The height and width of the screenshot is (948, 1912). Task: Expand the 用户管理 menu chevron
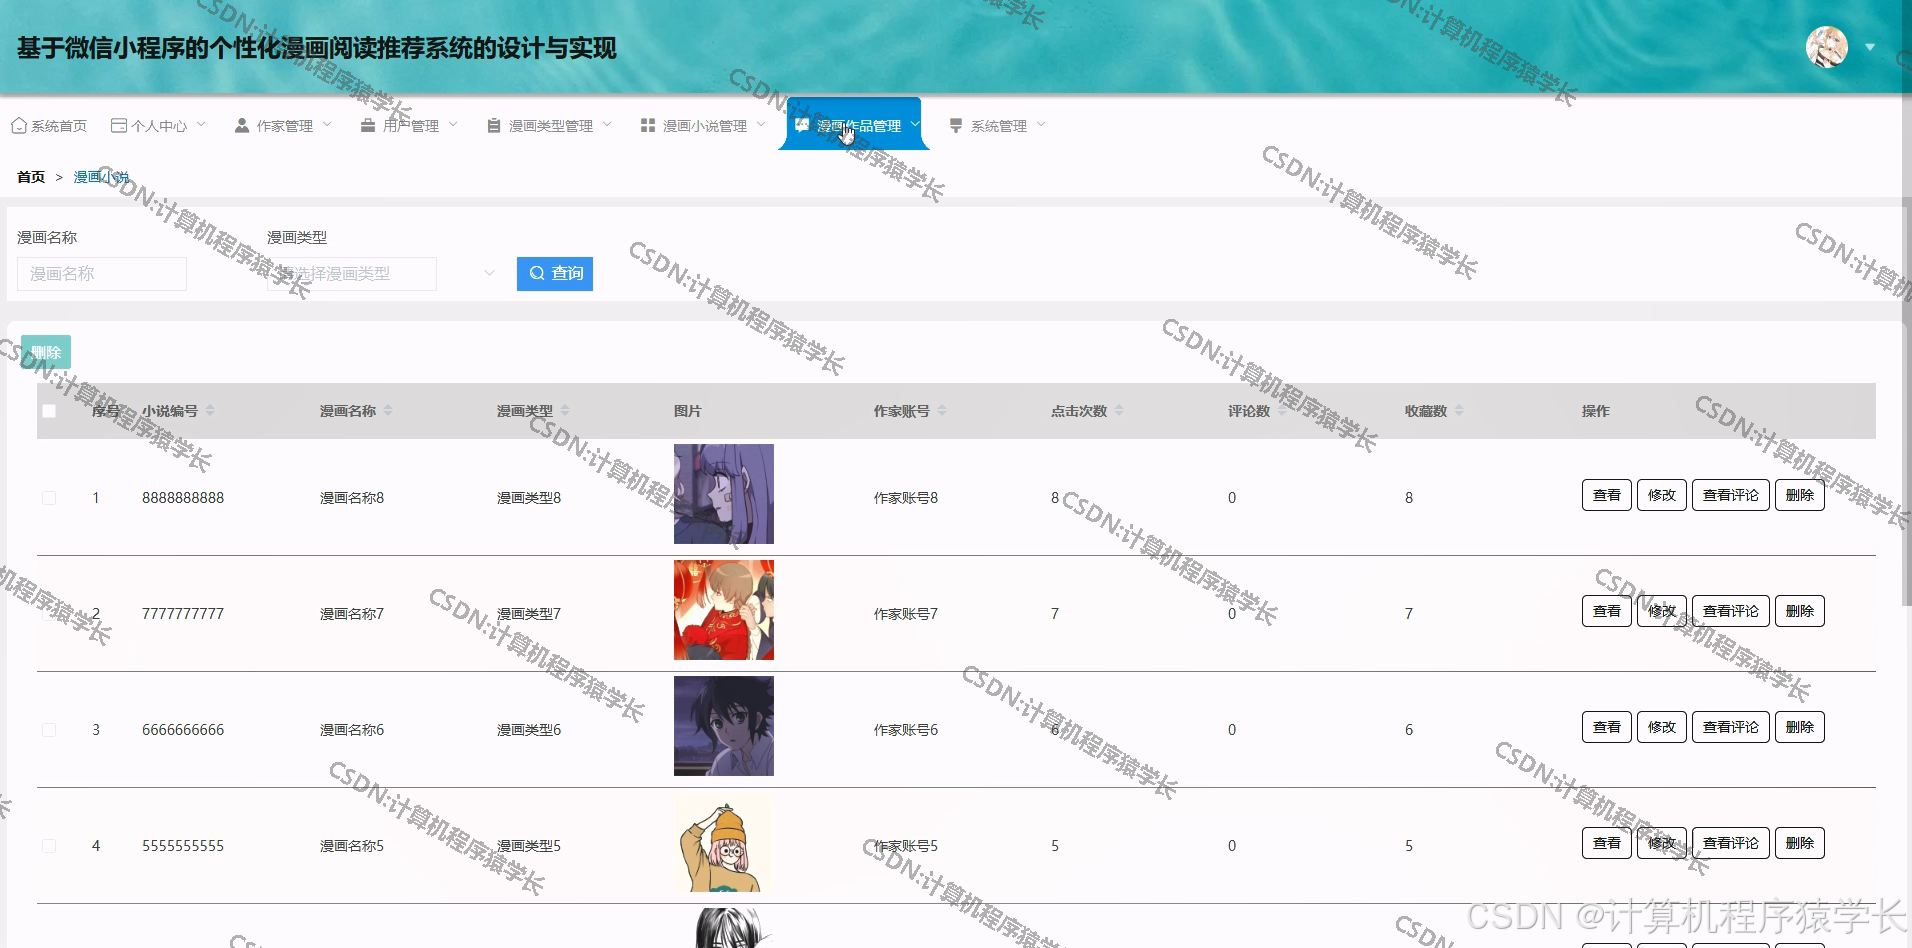click(x=453, y=125)
